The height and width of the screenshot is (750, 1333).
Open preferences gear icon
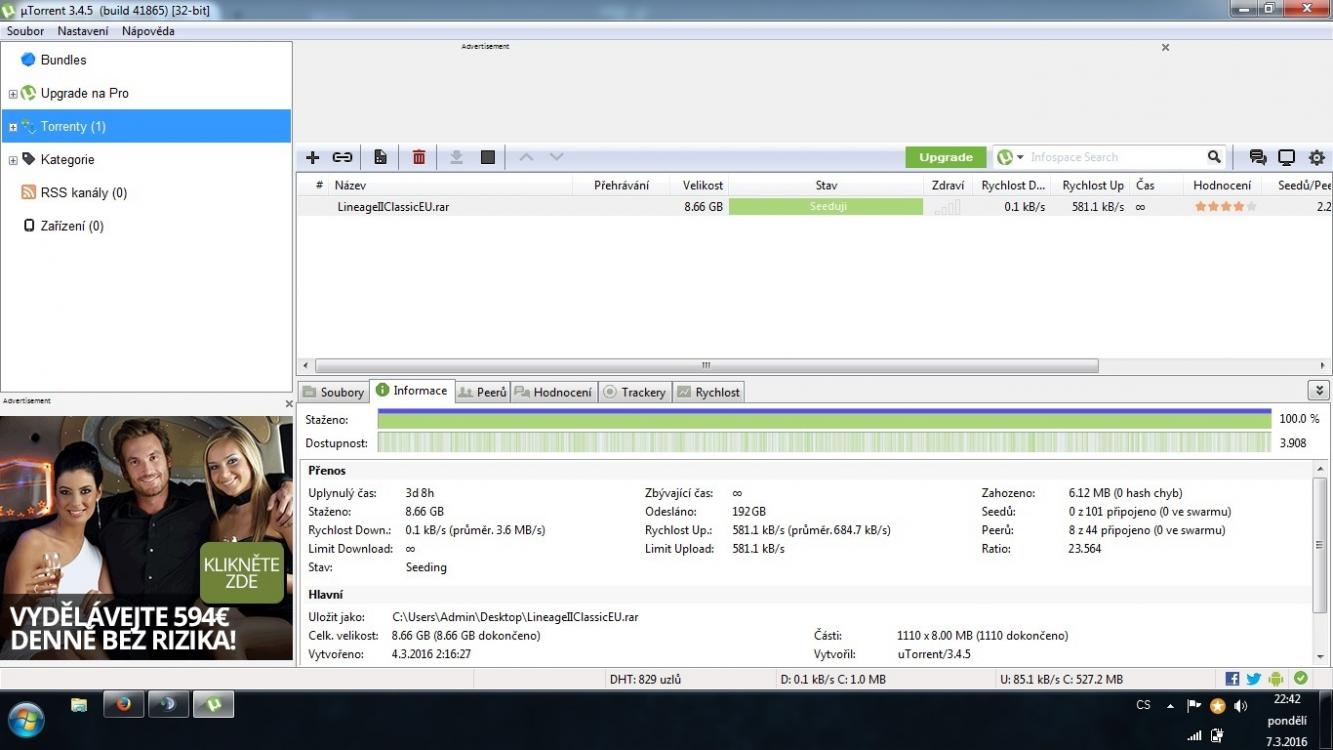pos(1317,157)
